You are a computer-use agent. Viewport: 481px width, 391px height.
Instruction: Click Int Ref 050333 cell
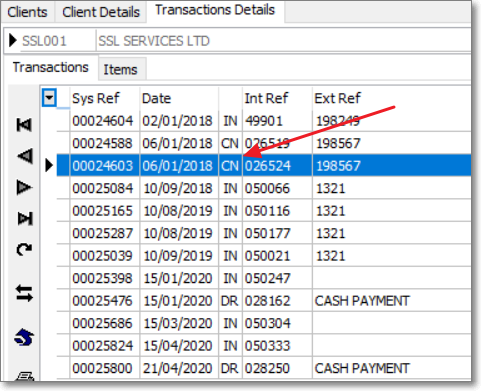click(x=277, y=346)
